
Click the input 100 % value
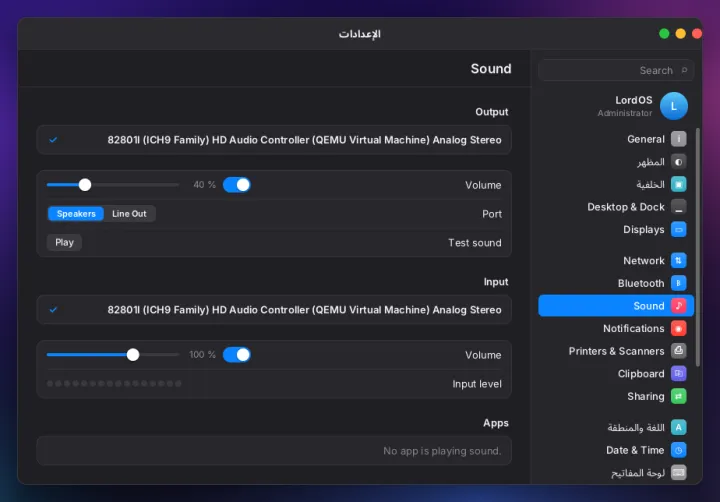pos(202,355)
